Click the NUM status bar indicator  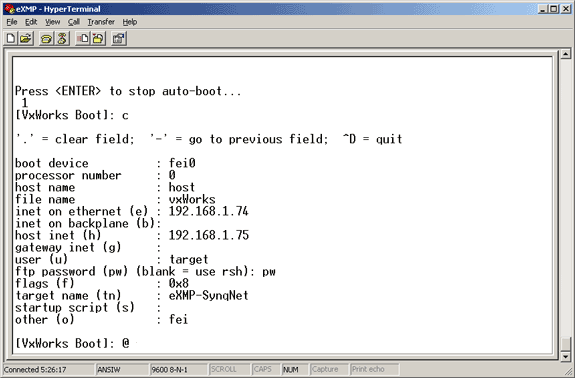click(290, 369)
